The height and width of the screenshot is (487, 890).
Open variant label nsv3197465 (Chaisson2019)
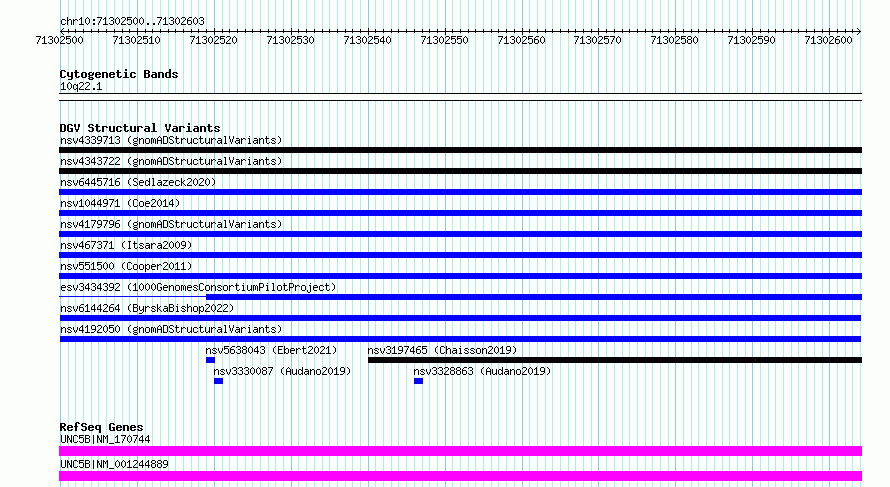(442, 350)
